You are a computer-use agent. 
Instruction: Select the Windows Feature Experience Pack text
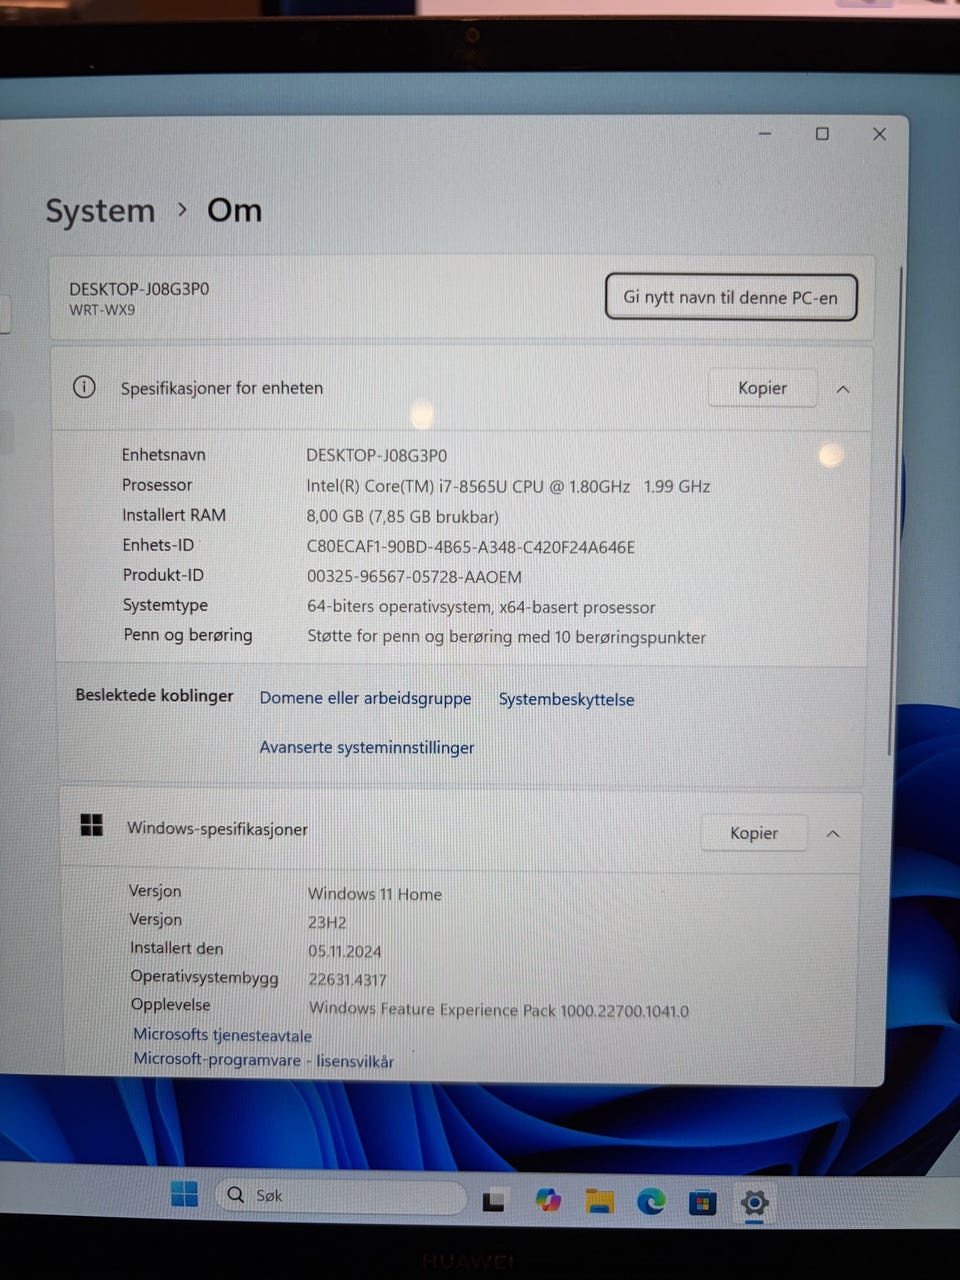pyautogui.click(x=499, y=1010)
